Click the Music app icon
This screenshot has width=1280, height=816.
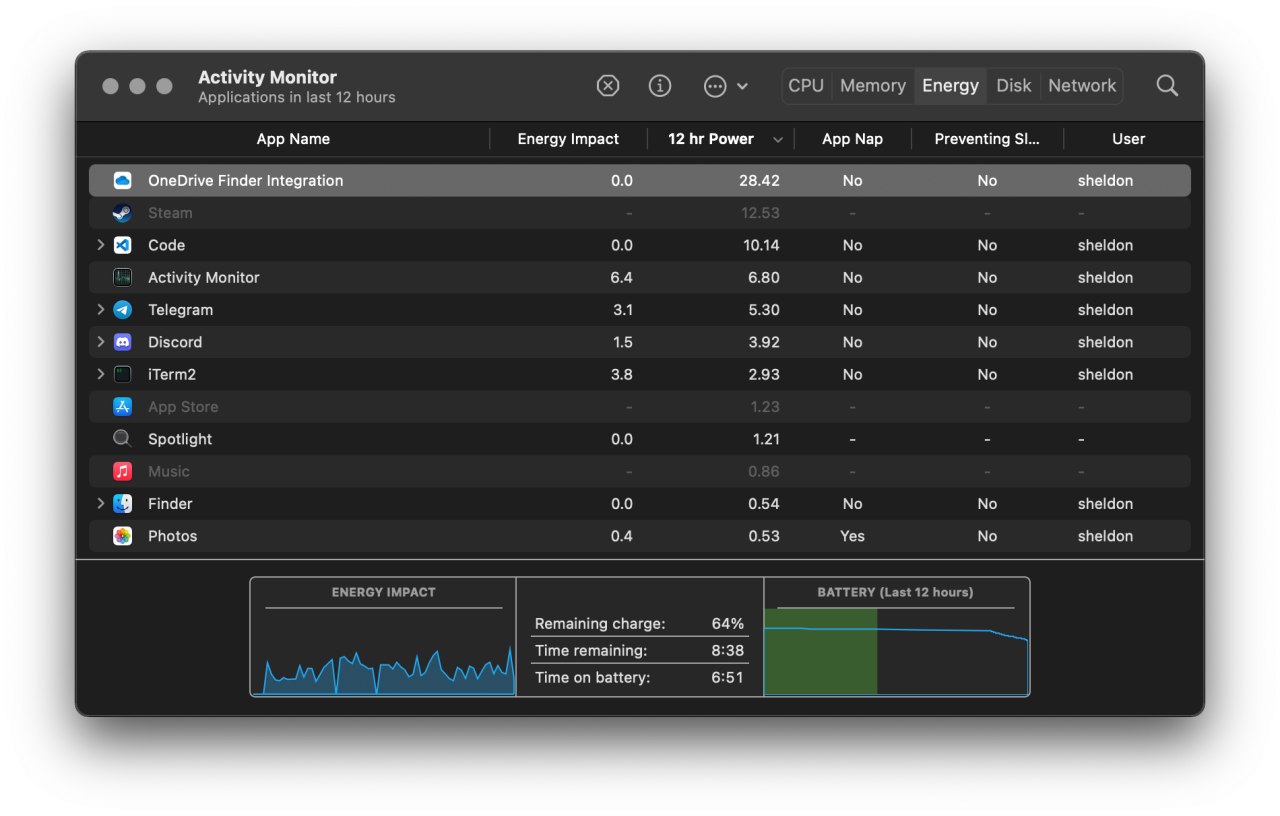[122, 471]
